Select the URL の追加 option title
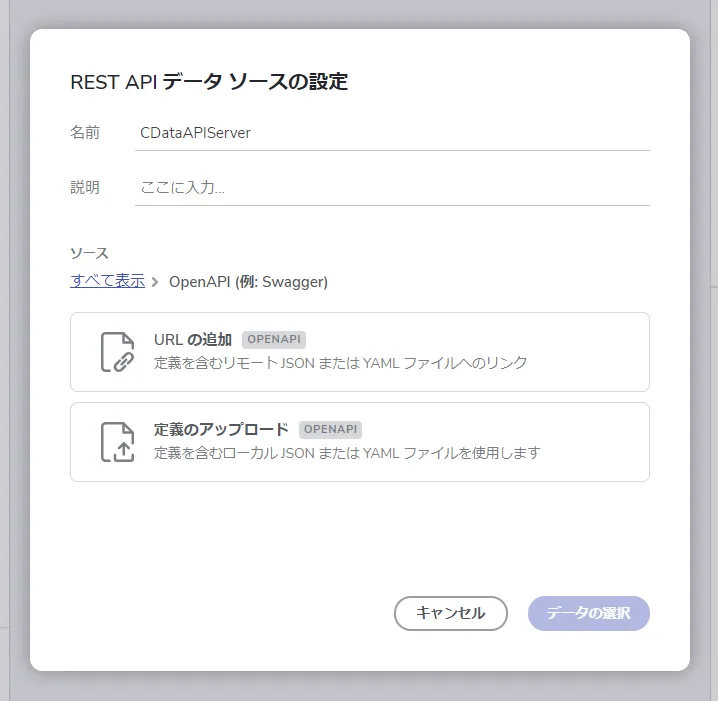This screenshot has width=718, height=701. tap(193, 340)
